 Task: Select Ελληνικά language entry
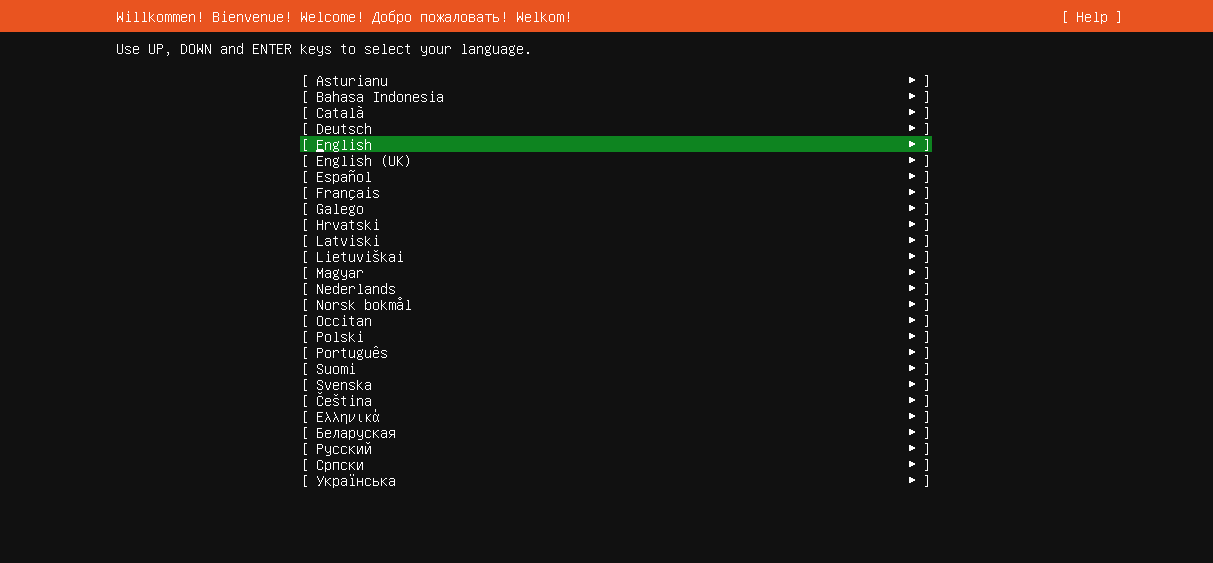(x=348, y=417)
